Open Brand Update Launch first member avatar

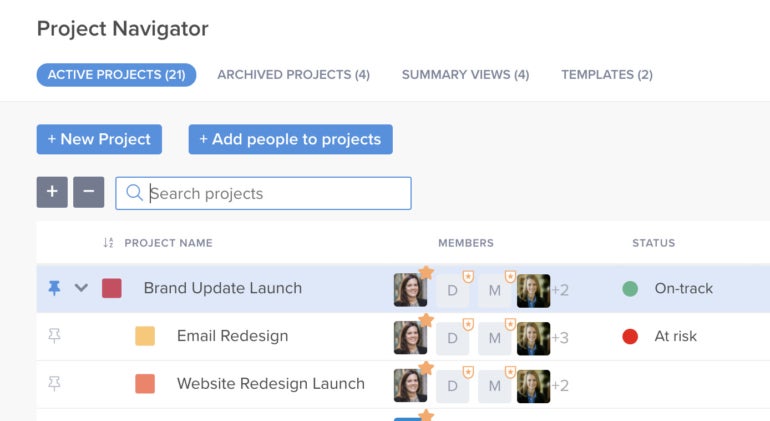(x=410, y=290)
